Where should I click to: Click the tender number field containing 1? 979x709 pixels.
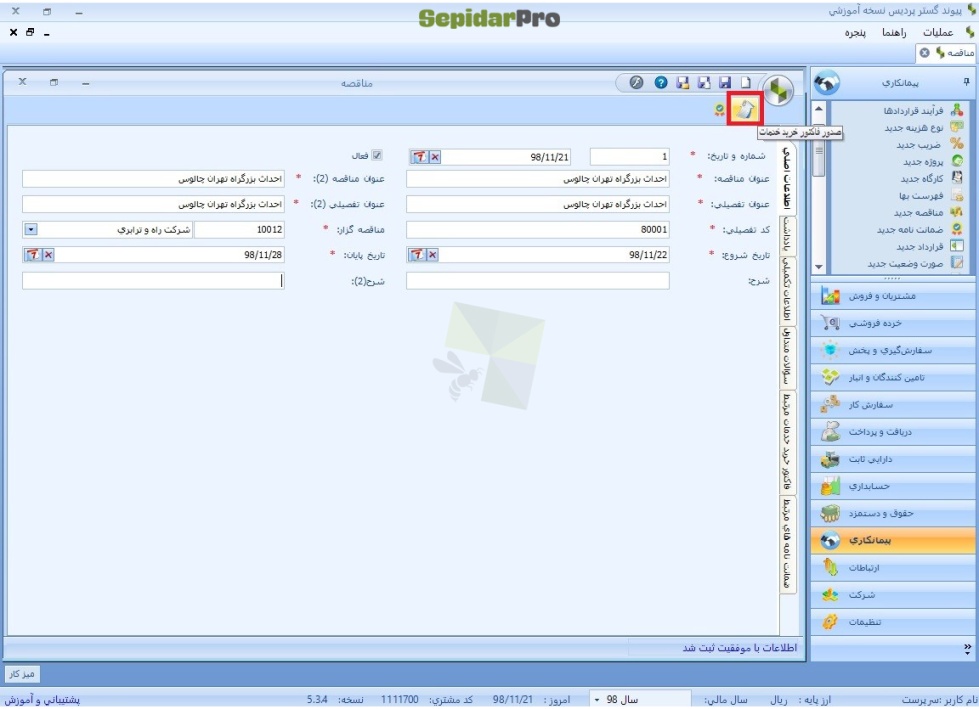(629, 157)
